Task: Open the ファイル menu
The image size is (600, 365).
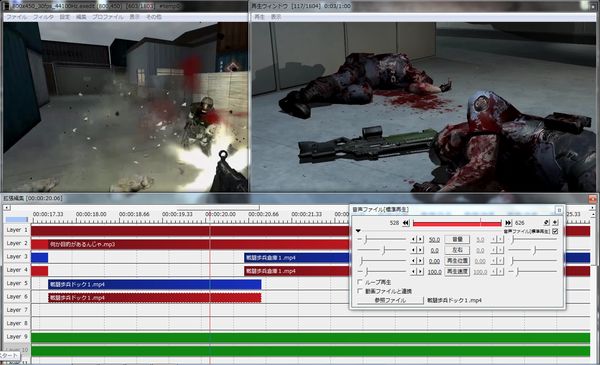Action: point(16,17)
